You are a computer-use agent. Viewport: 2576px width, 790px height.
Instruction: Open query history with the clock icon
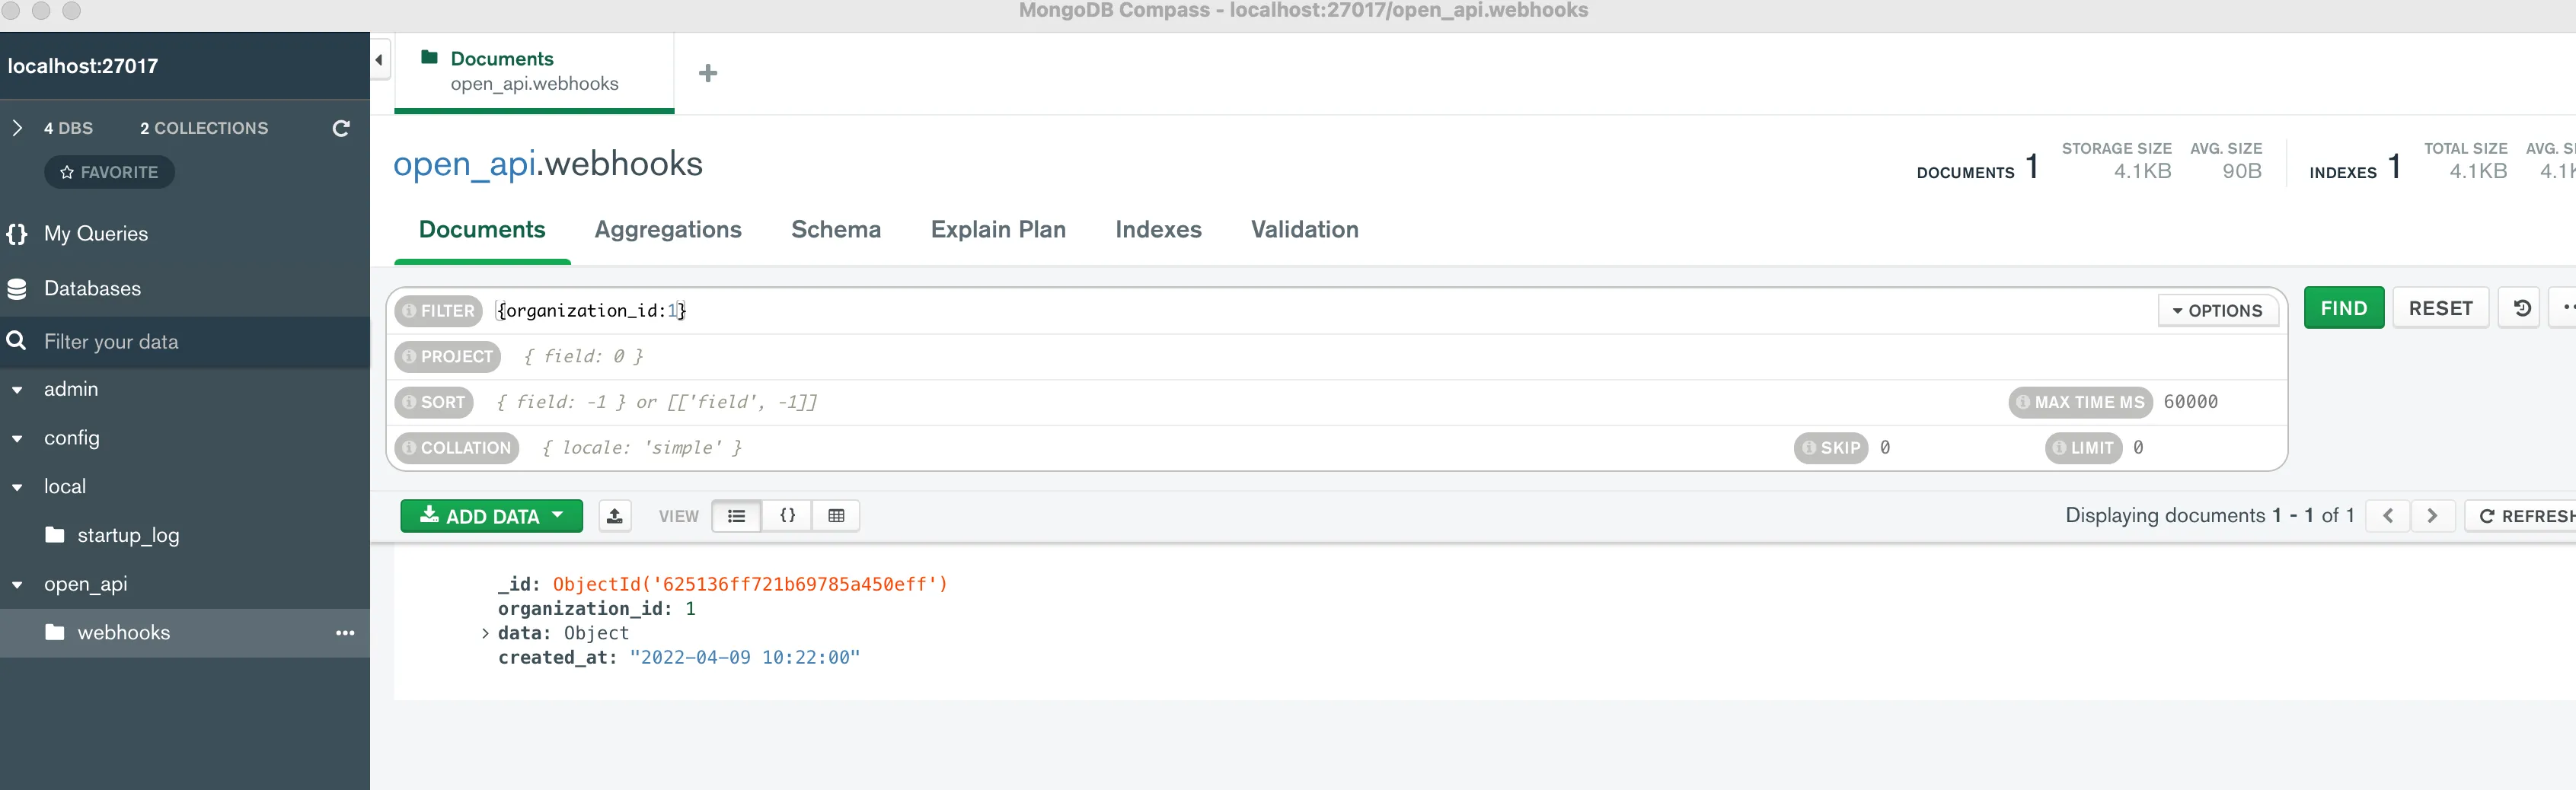(2521, 308)
